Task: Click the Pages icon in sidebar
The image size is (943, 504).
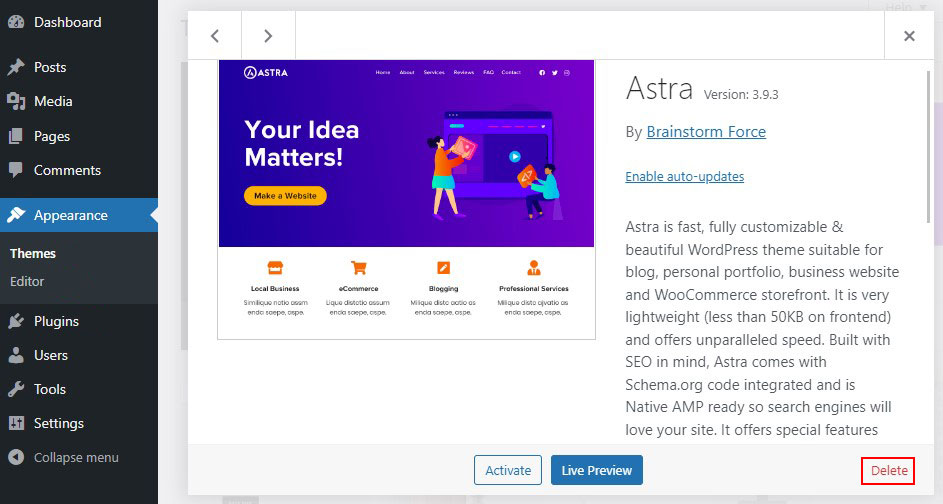Action: [x=16, y=136]
